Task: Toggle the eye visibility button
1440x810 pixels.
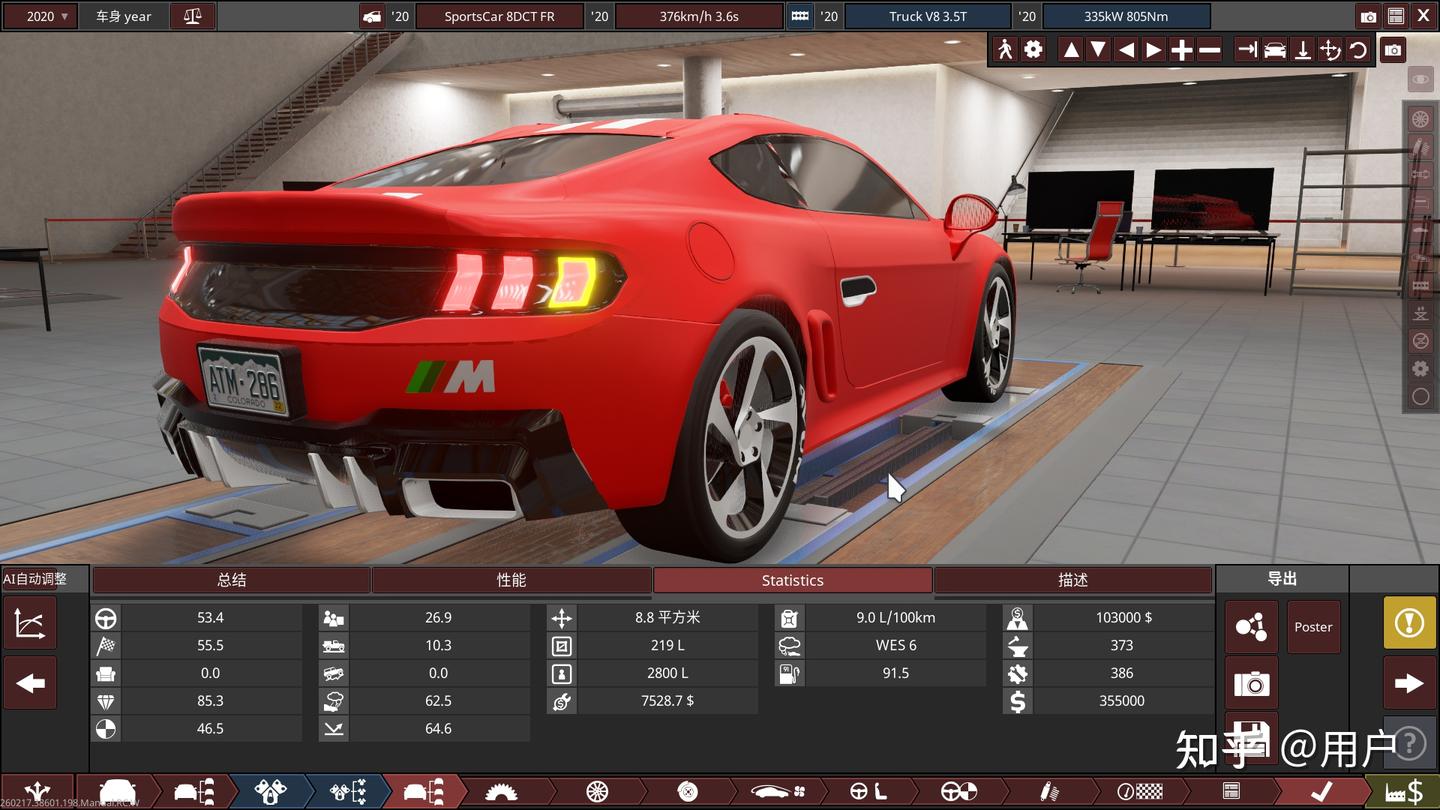Action: click(1420, 79)
